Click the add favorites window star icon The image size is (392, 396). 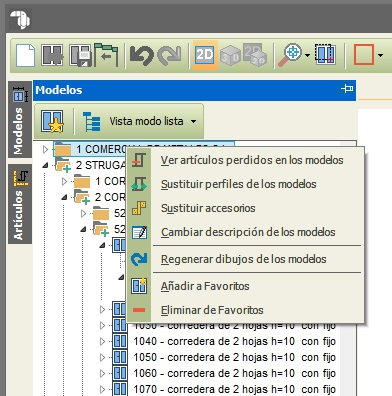click(139, 286)
